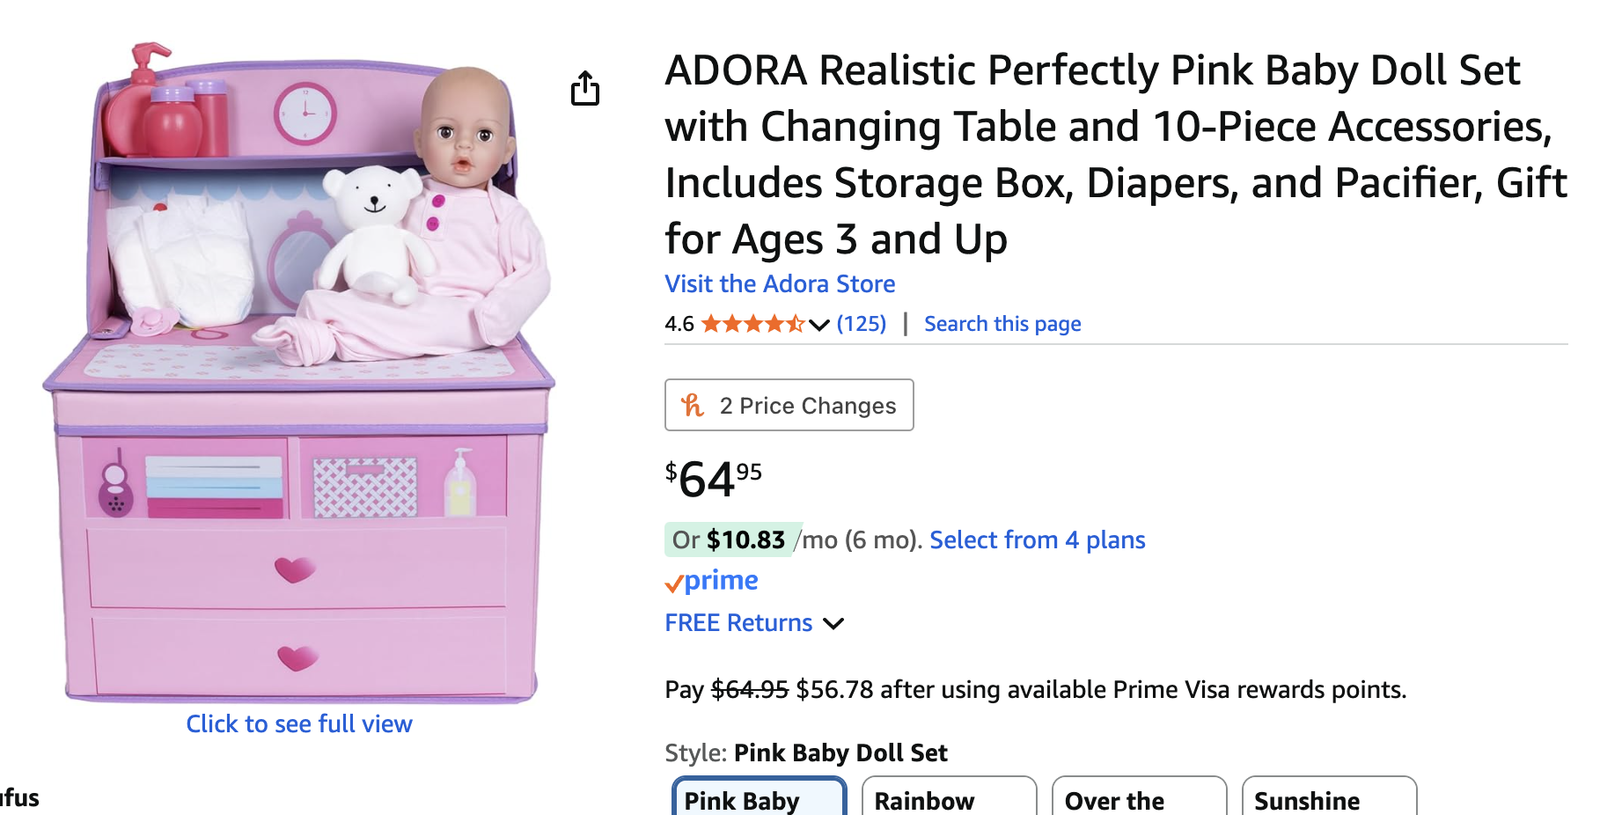The height and width of the screenshot is (815, 1600).
Task: Open Select from 4 plans link
Action: coord(1037,540)
